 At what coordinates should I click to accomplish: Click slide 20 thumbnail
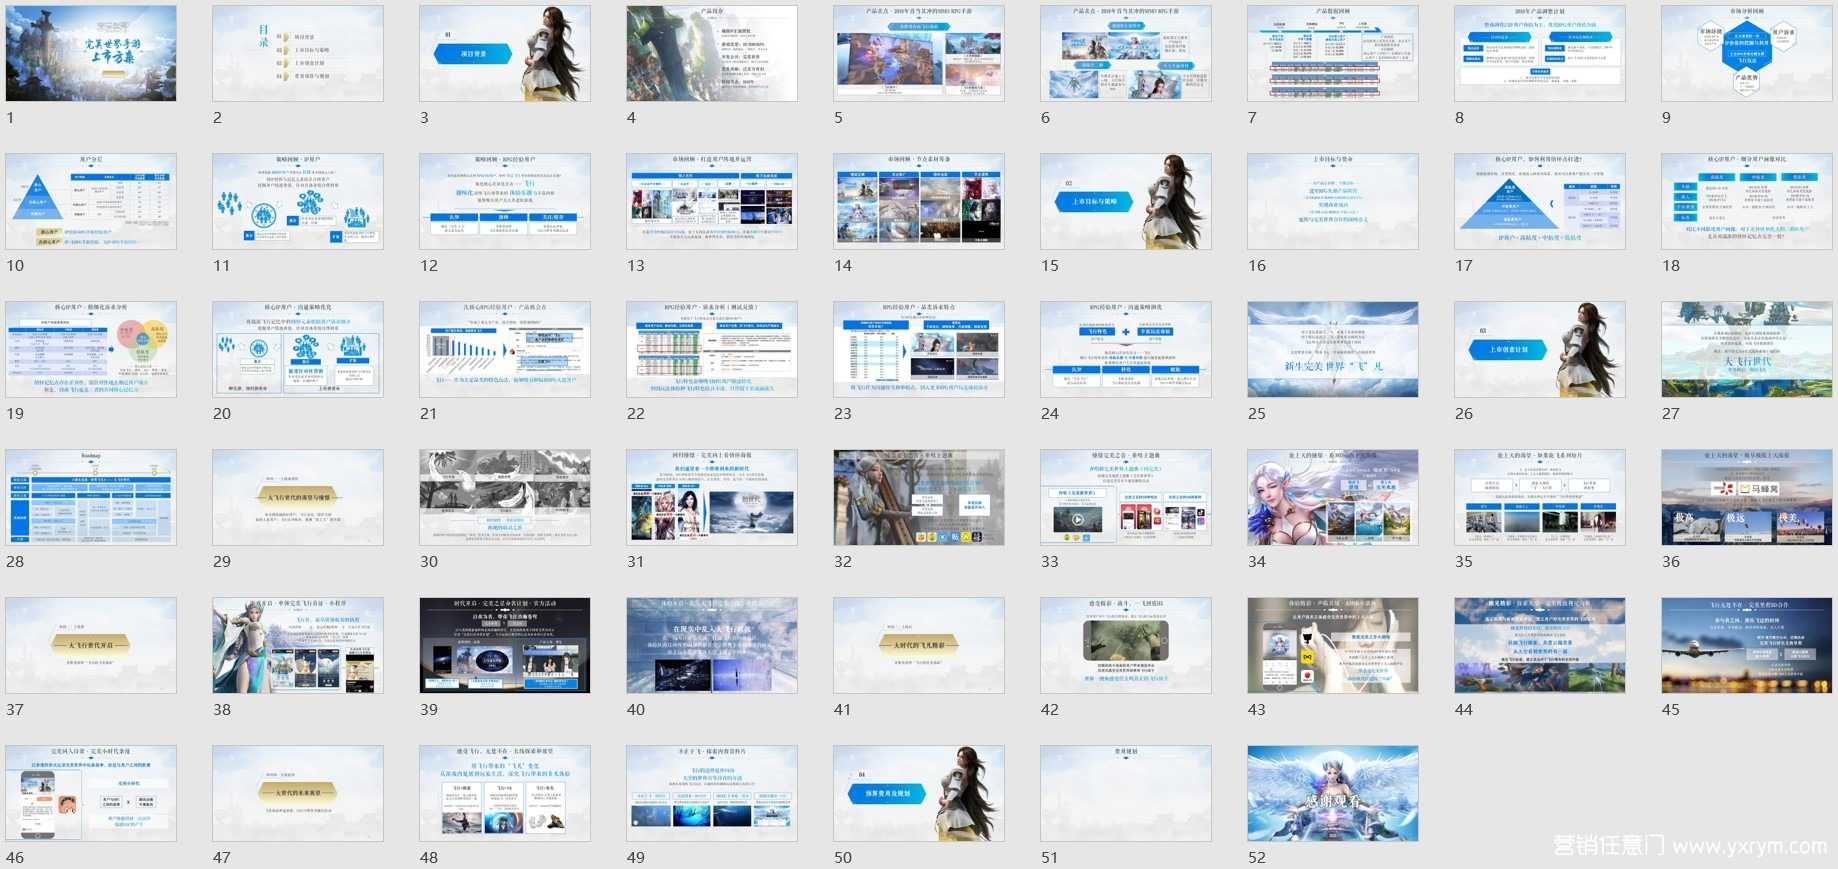(x=298, y=349)
